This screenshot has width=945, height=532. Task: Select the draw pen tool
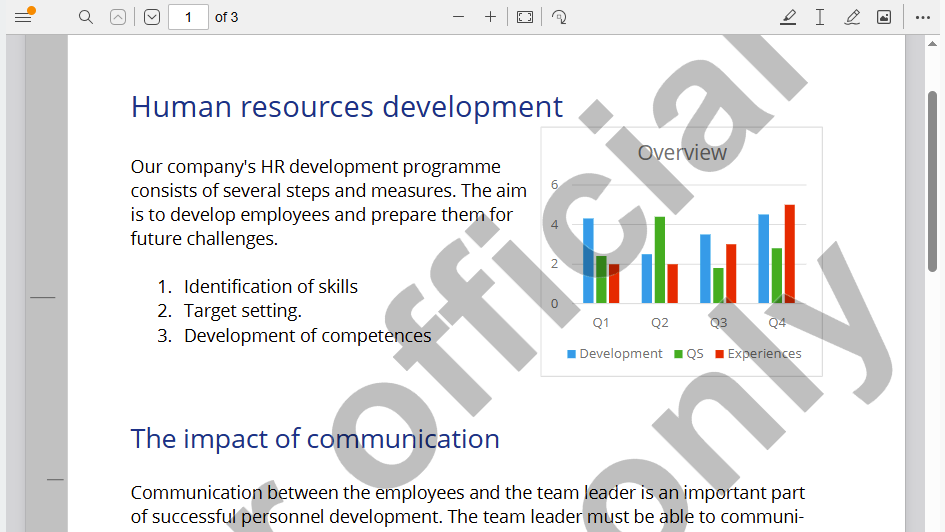[x=852, y=17]
